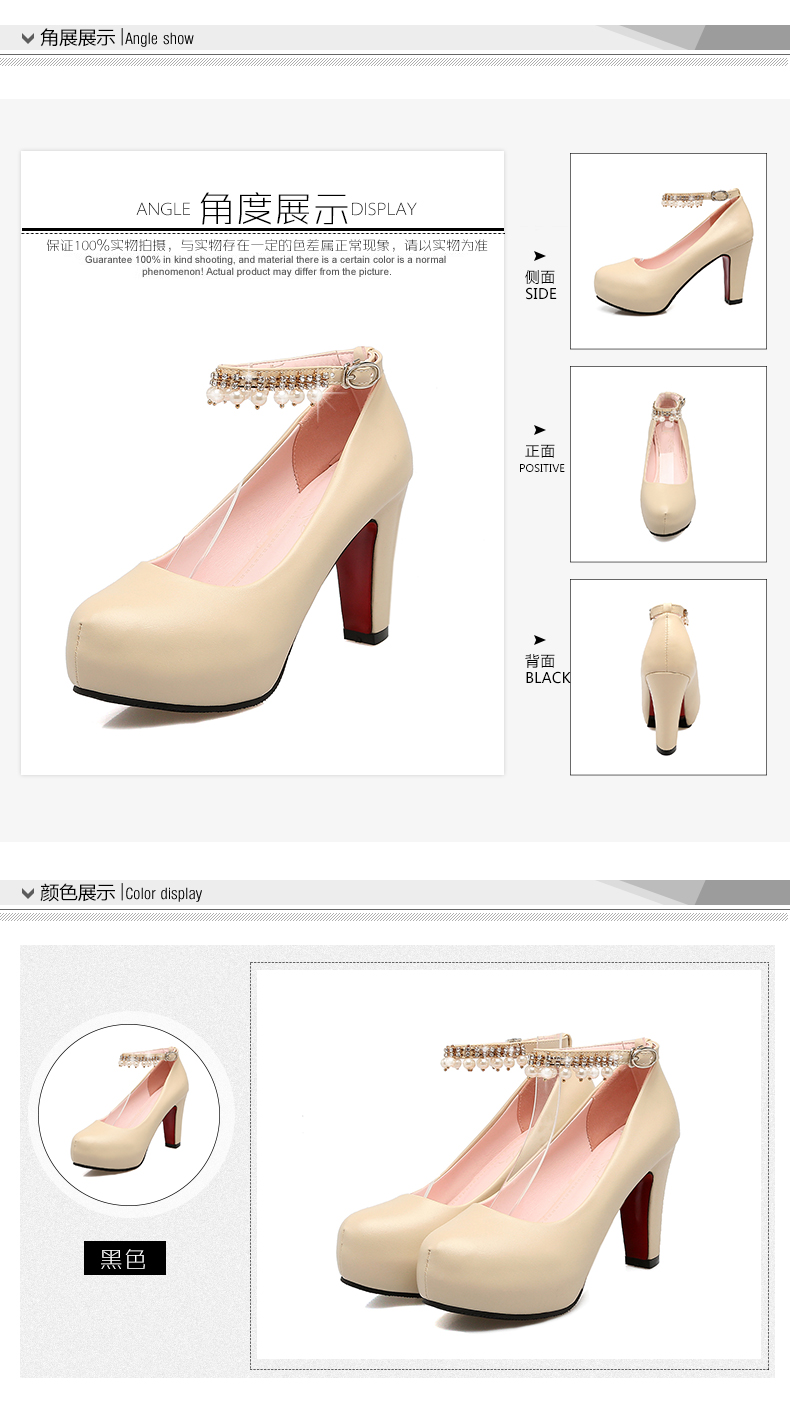Click the black 黑色 color label button
The width and height of the screenshot is (790, 1411).
[124, 1258]
